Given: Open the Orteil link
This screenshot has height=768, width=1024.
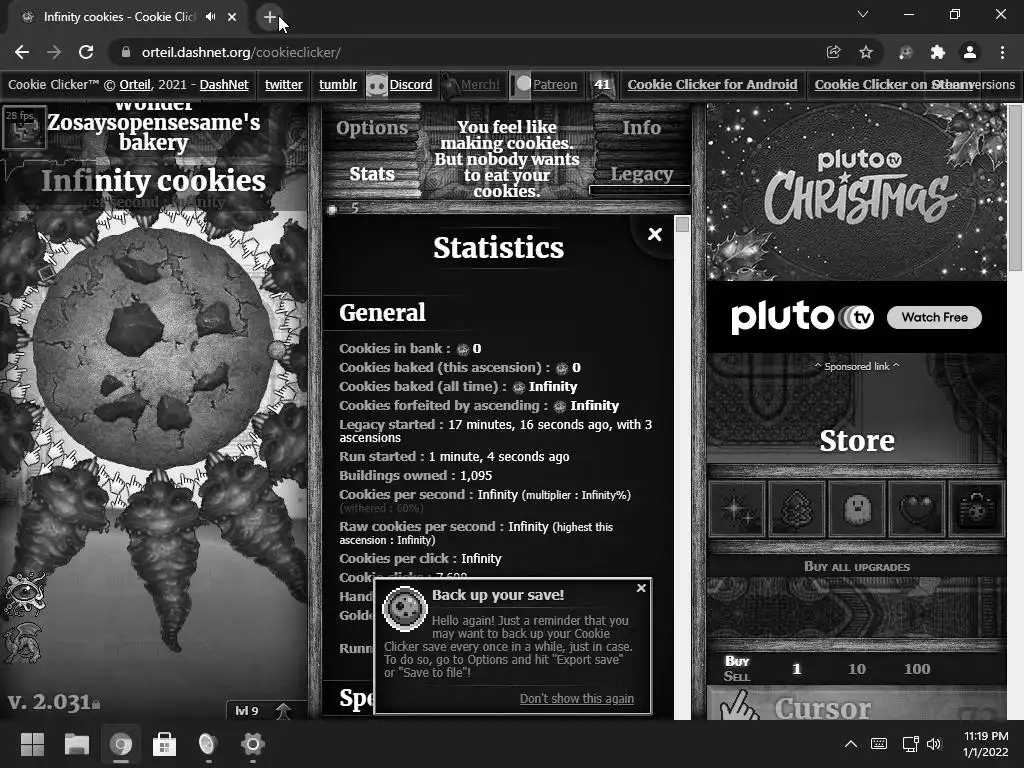Looking at the screenshot, I should pyautogui.click(x=135, y=85).
